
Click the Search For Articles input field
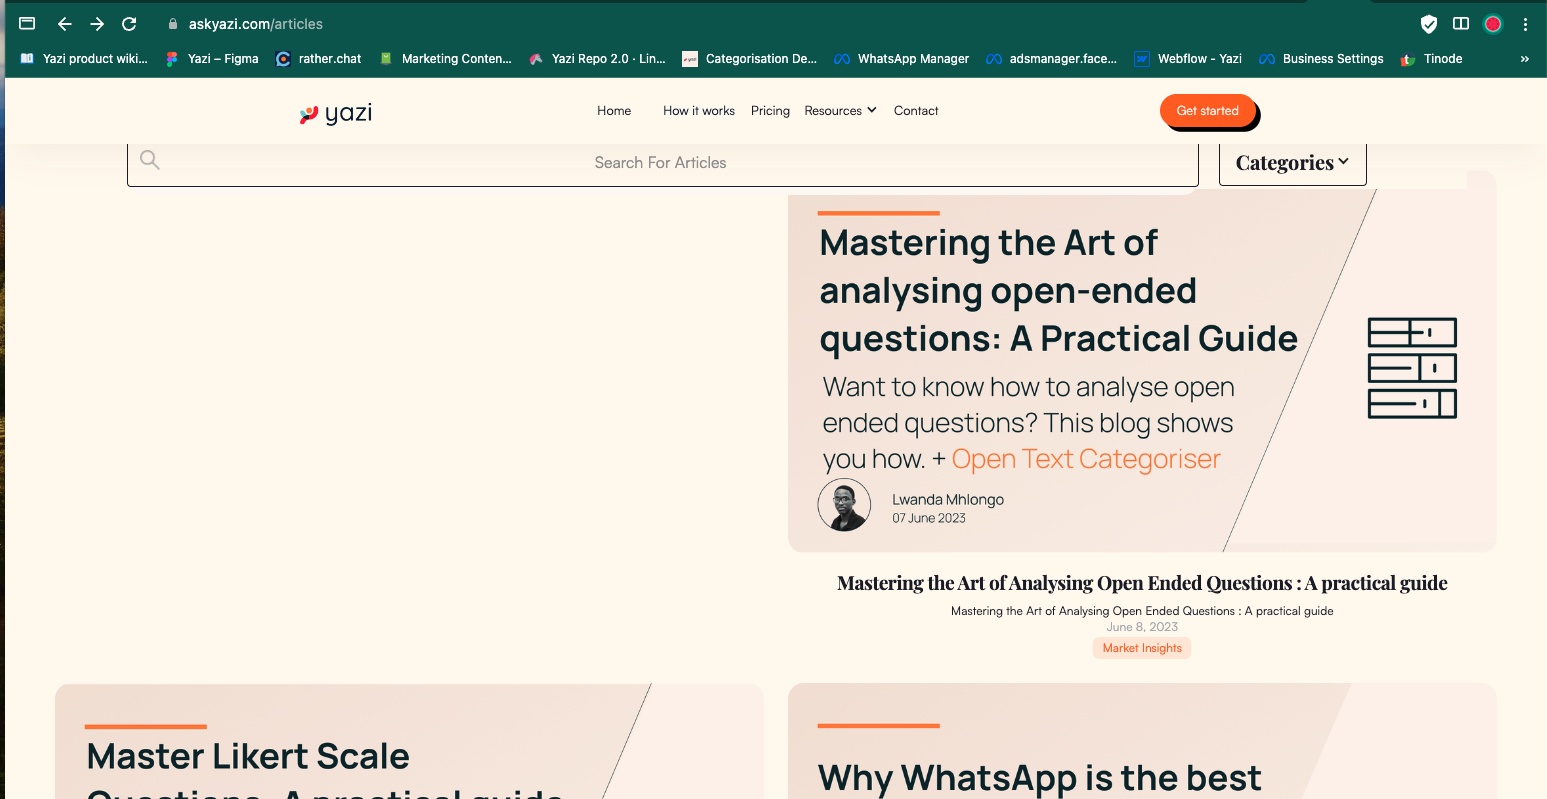pyautogui.click(x=660, y=162)
